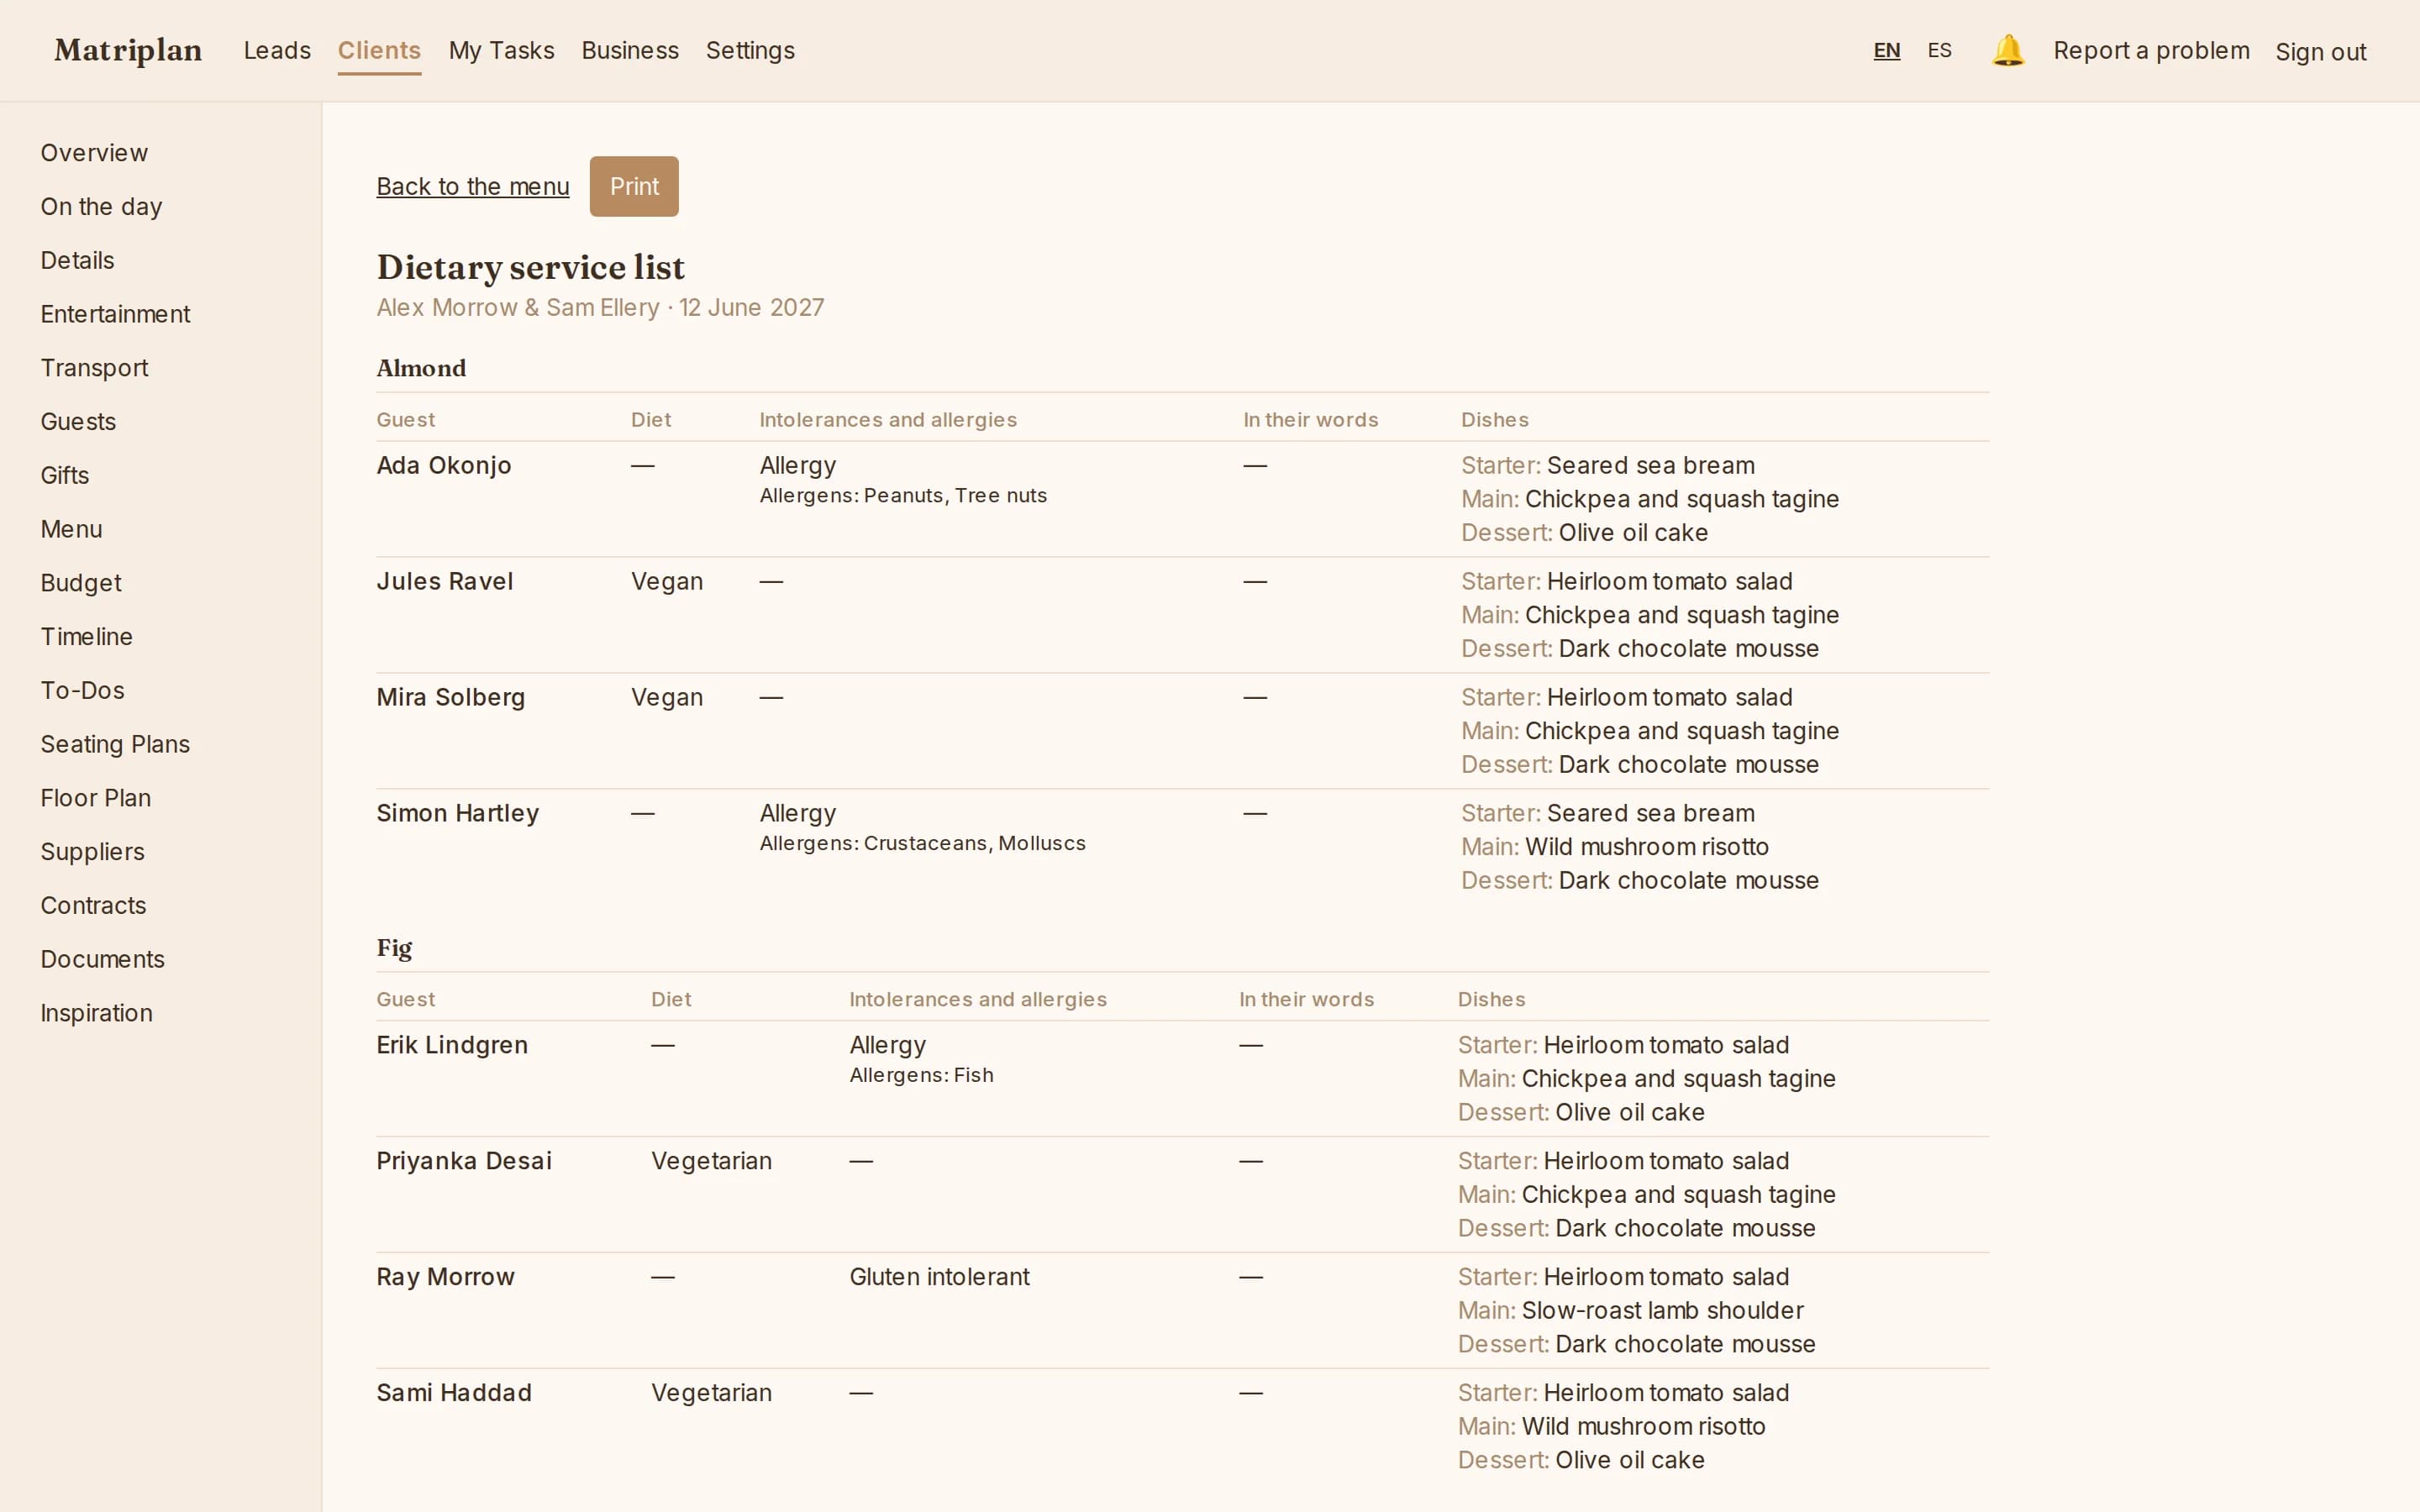Image resolution: width=2420 pixels, height=1512 pixels.
Task: Click the Clients tab
Action: (x=379, y=50)
